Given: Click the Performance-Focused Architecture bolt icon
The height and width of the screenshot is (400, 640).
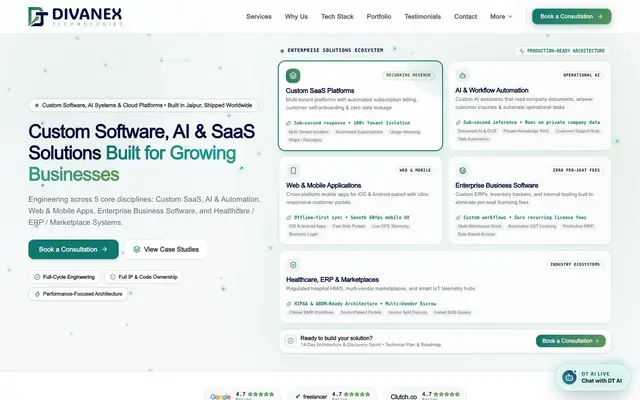Looking at the screenshot, I should 37,294.
